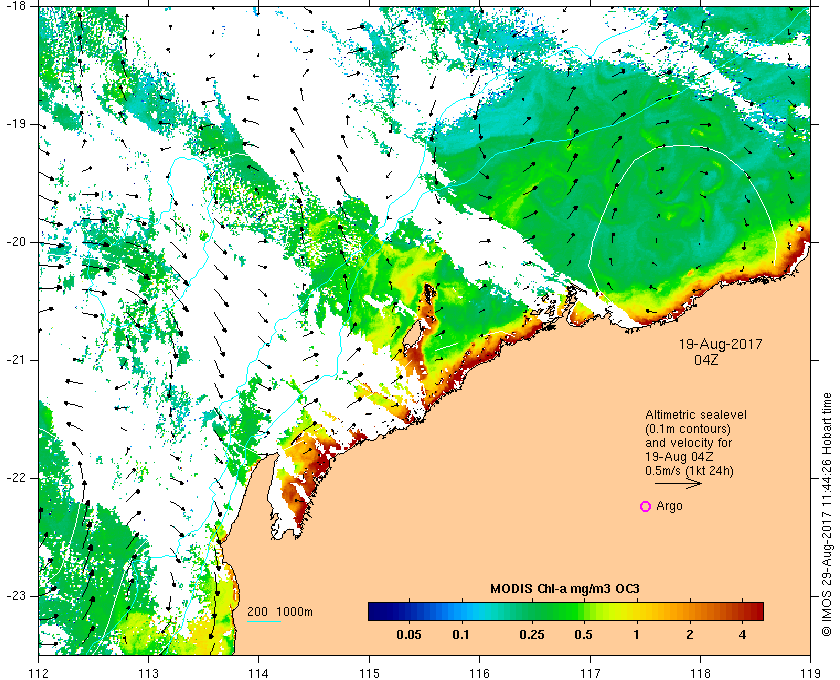Click the longitude axis label '117'
Screen dimensions: 840x680
click(590, 673)
